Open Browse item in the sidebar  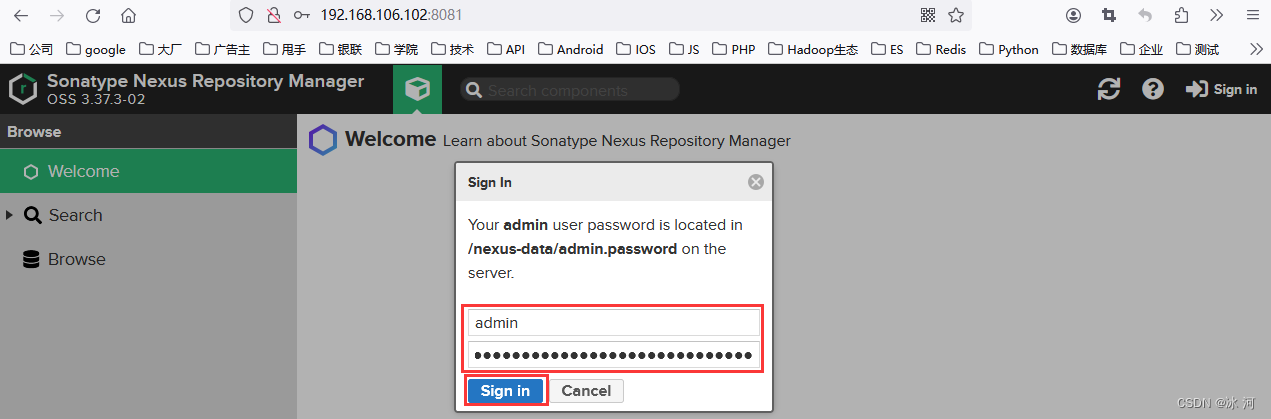pos(76,259)
